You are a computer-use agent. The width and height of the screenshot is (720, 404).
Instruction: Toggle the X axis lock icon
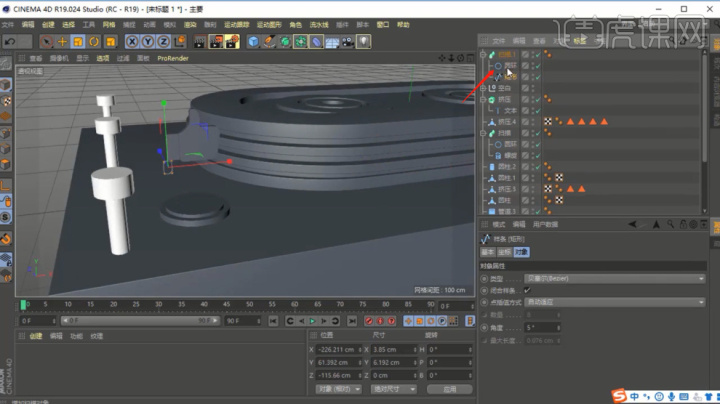[133, 41]
